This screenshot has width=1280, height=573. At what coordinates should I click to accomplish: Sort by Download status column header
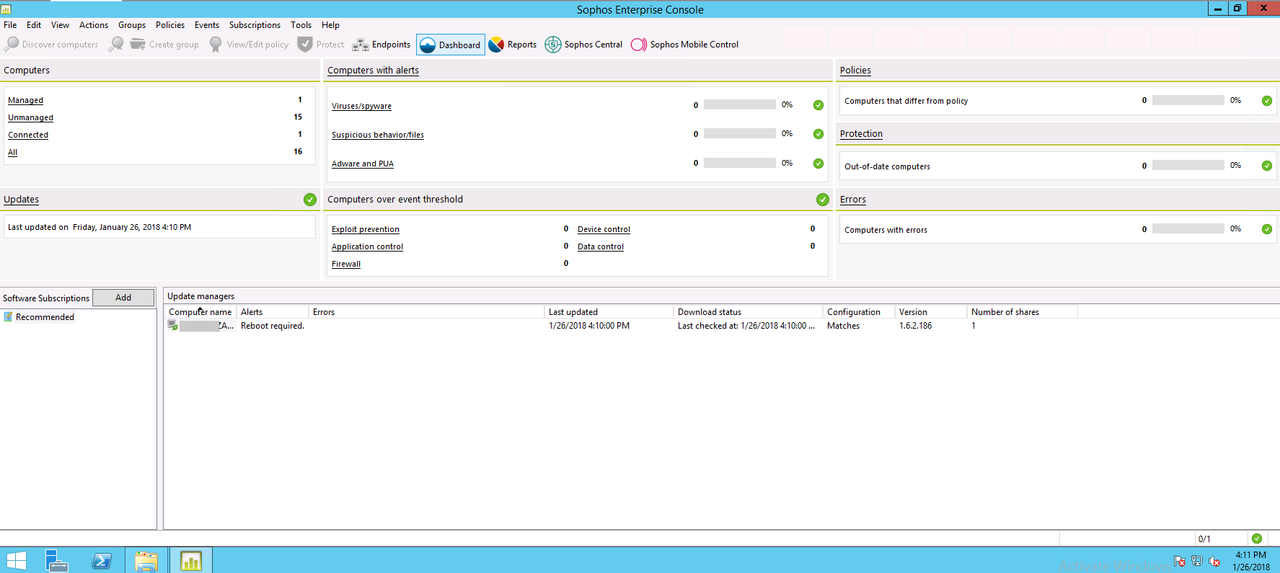pos(749,312)
